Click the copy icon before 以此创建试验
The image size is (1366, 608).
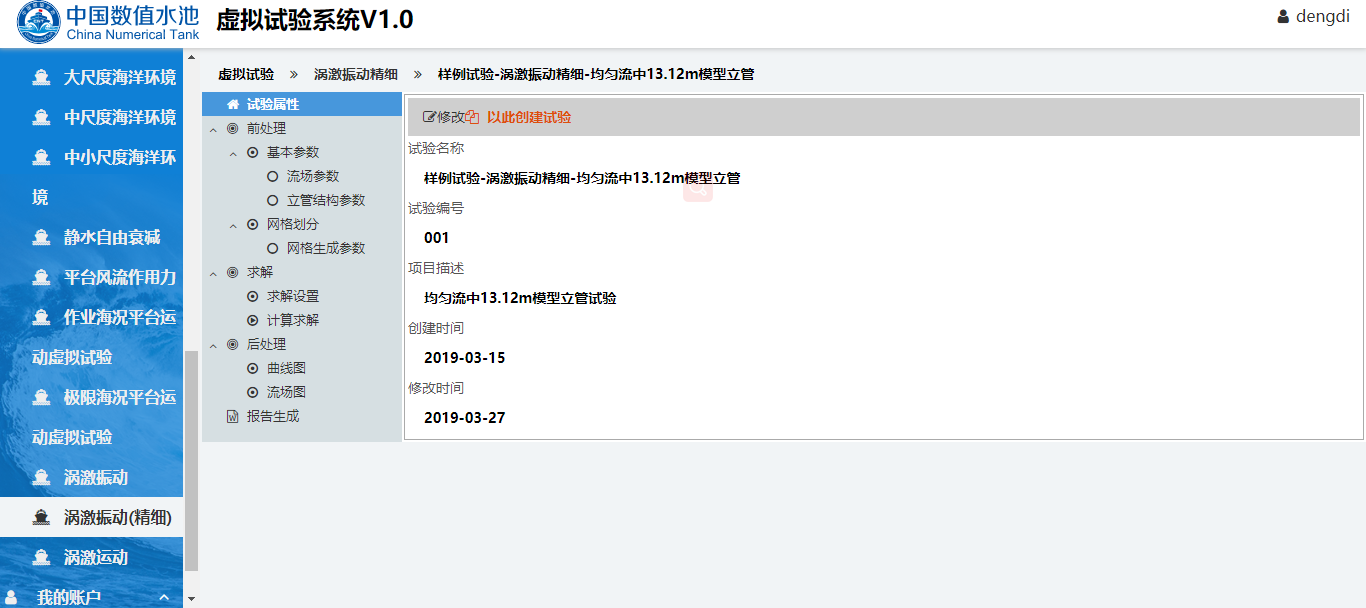tap(473, 117)
